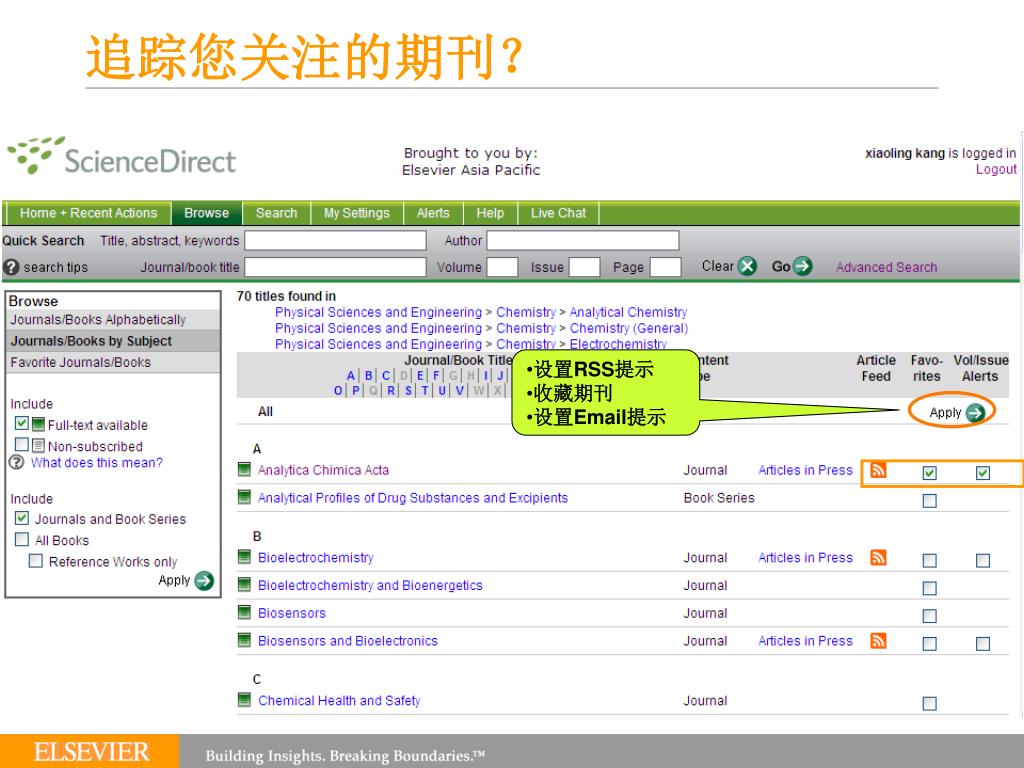Check Vol/Issue Alerts for Biosensors and Bioelectronics

pos(982,644)
